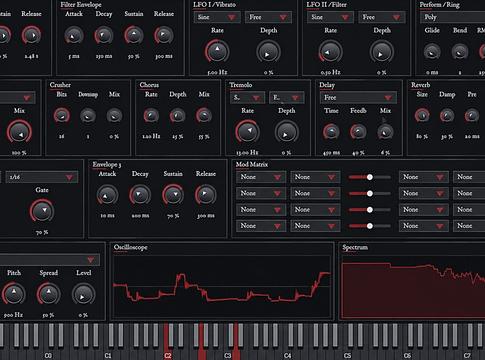
Task: Play the C4 key on the keyboard
Action: (x=287, y=354)
